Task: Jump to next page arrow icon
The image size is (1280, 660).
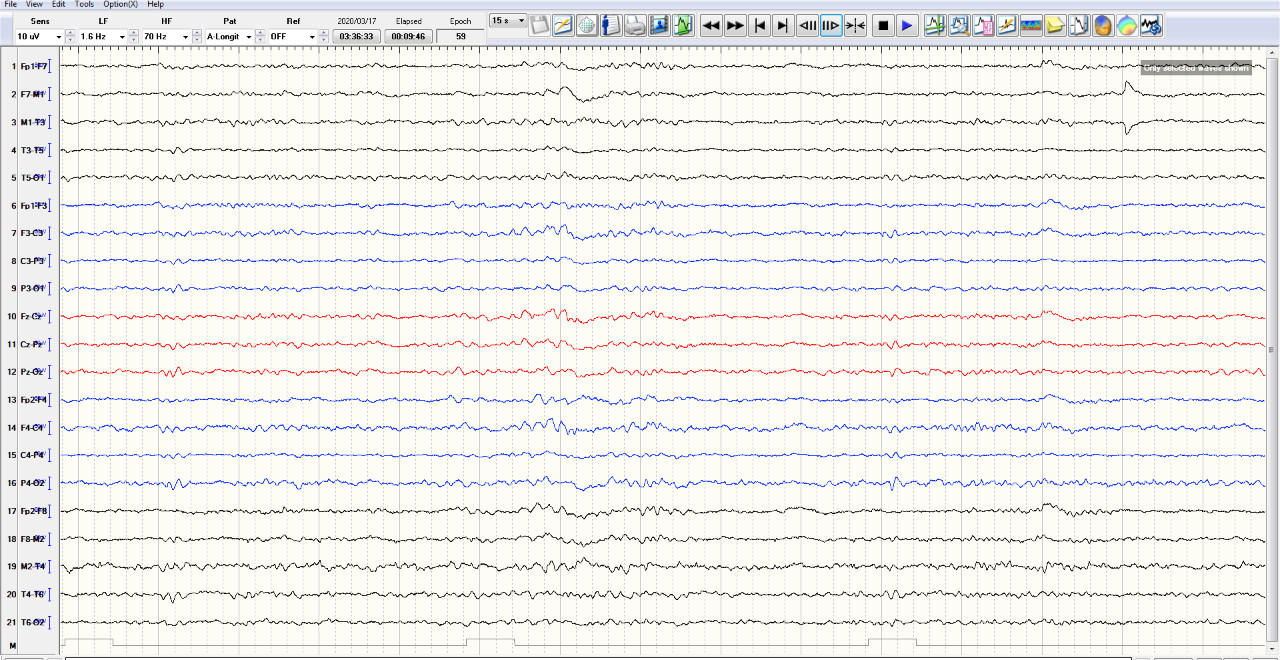Action: pyautogui.click(x=783, y=26)
